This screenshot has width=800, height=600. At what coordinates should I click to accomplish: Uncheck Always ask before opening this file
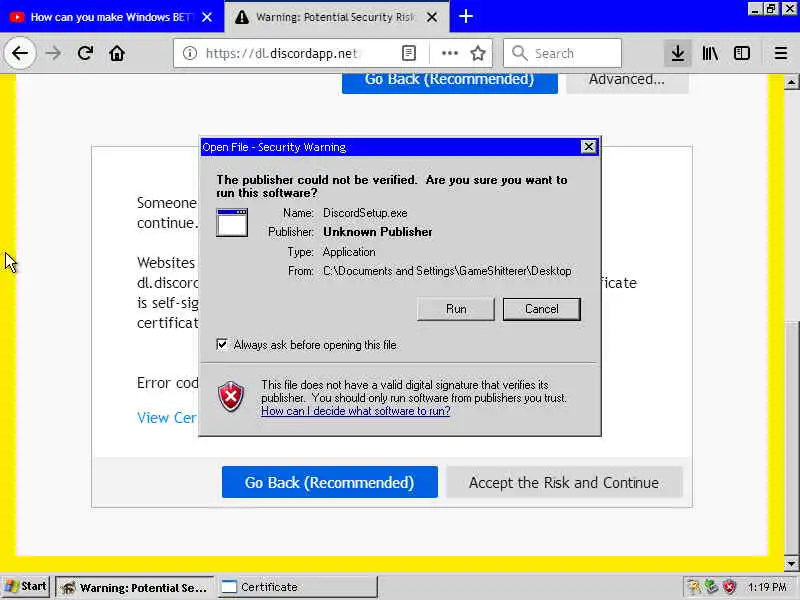[222, 344]
